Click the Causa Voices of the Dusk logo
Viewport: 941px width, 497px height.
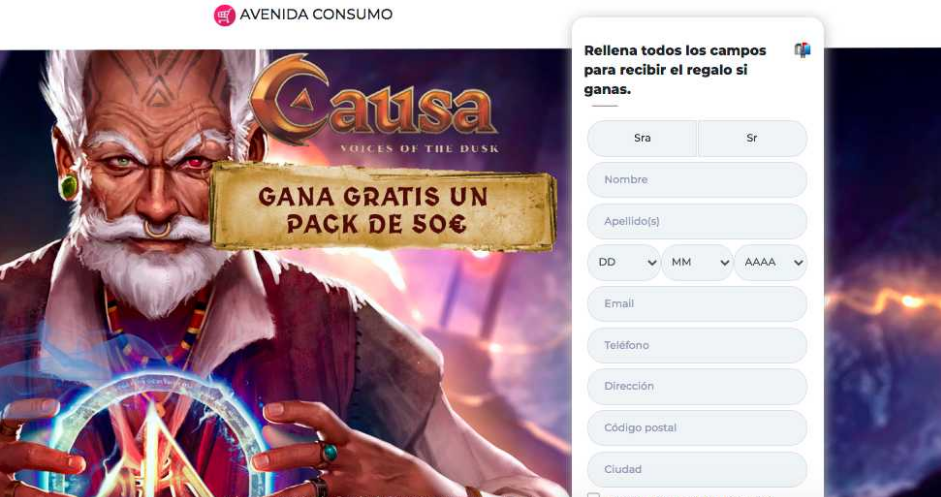click(375, 104)
